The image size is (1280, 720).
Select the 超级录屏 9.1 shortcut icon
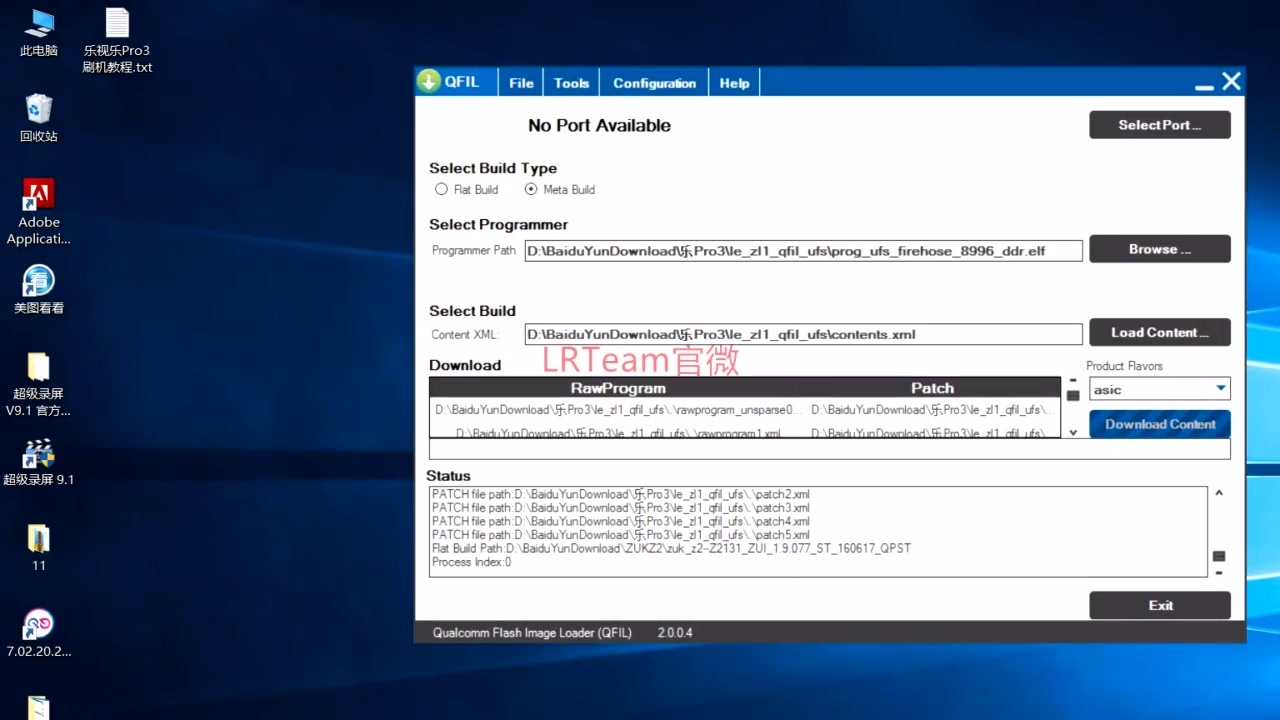39,462
